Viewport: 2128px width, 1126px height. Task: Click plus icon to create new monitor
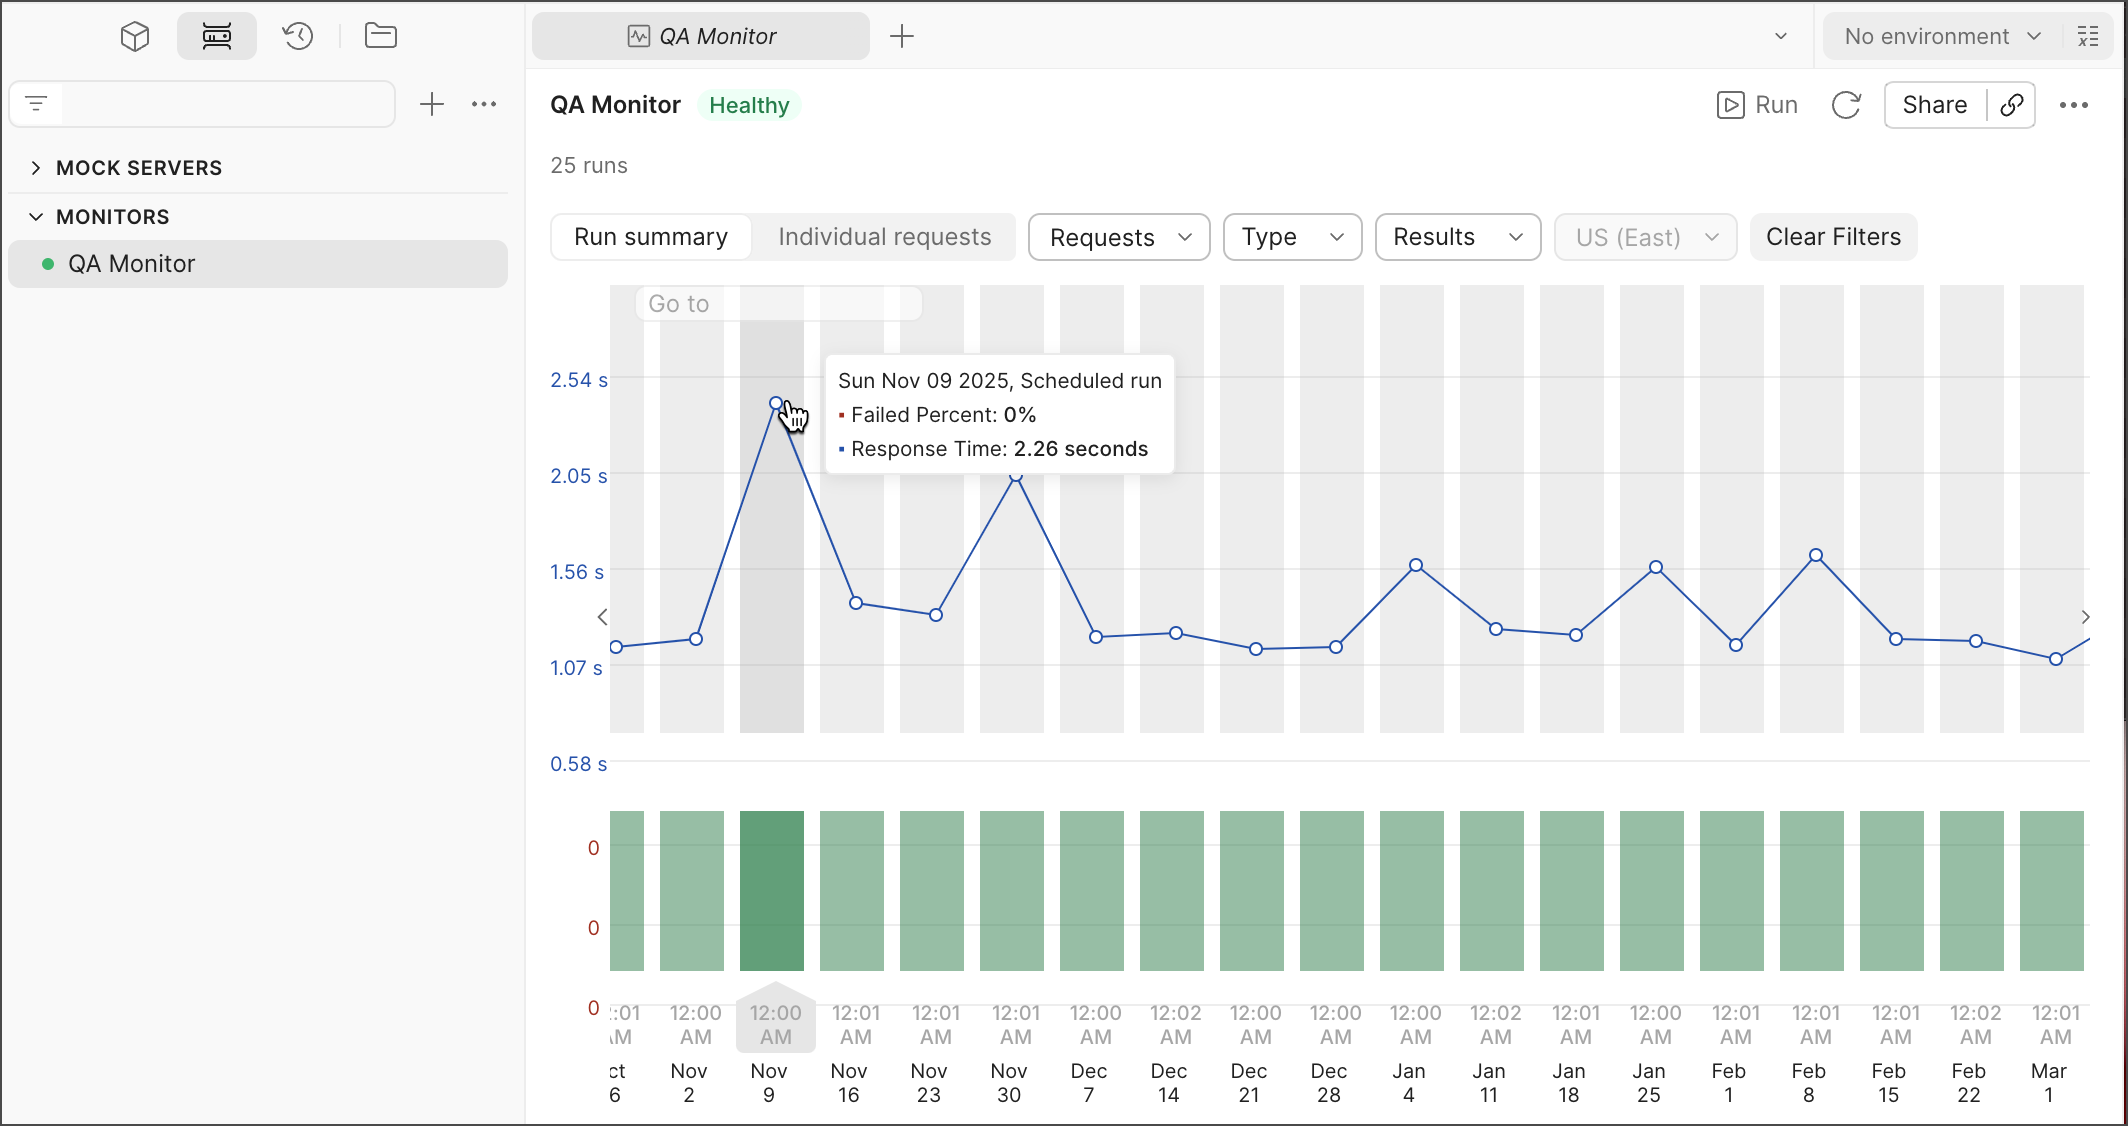(x=432, y=104)
